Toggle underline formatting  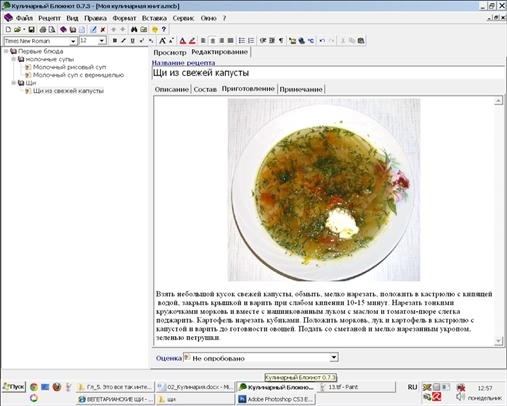(x=132, y=41)
